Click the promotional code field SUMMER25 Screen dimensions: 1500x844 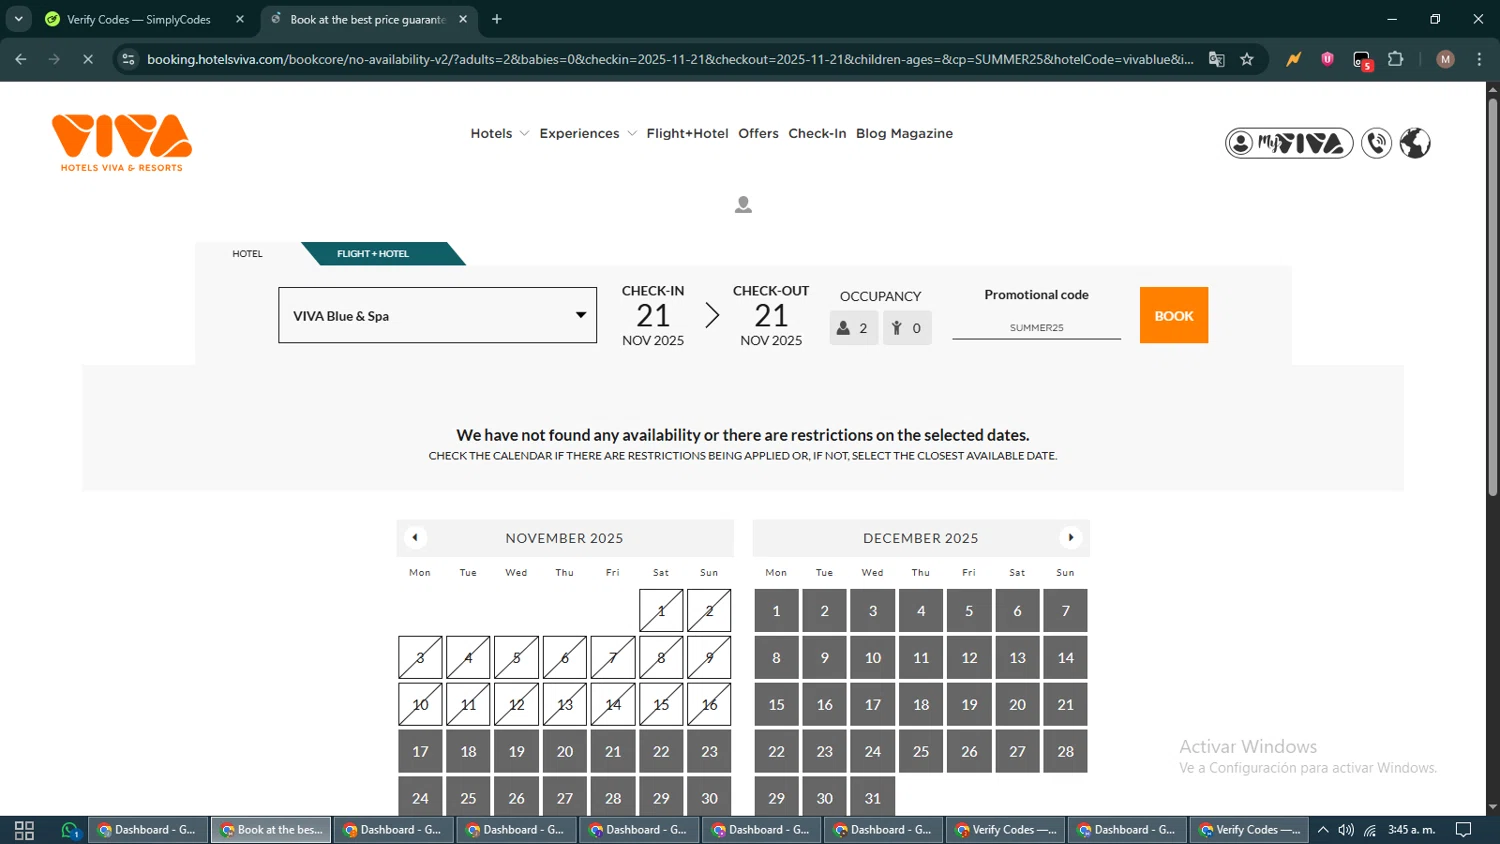click(x=1036, y=327)
